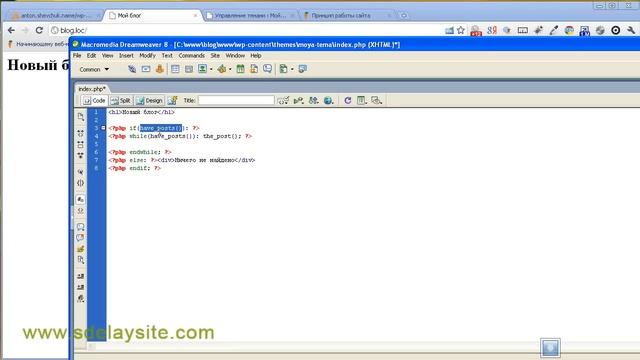Click Indent Code icon

pyautogui.click(x=80, y=276)
